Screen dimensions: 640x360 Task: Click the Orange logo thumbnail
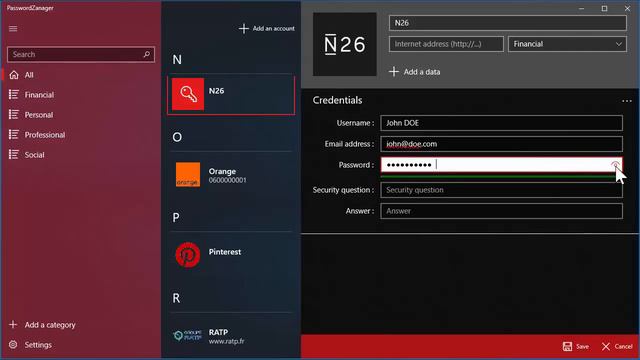click(188, 175)
